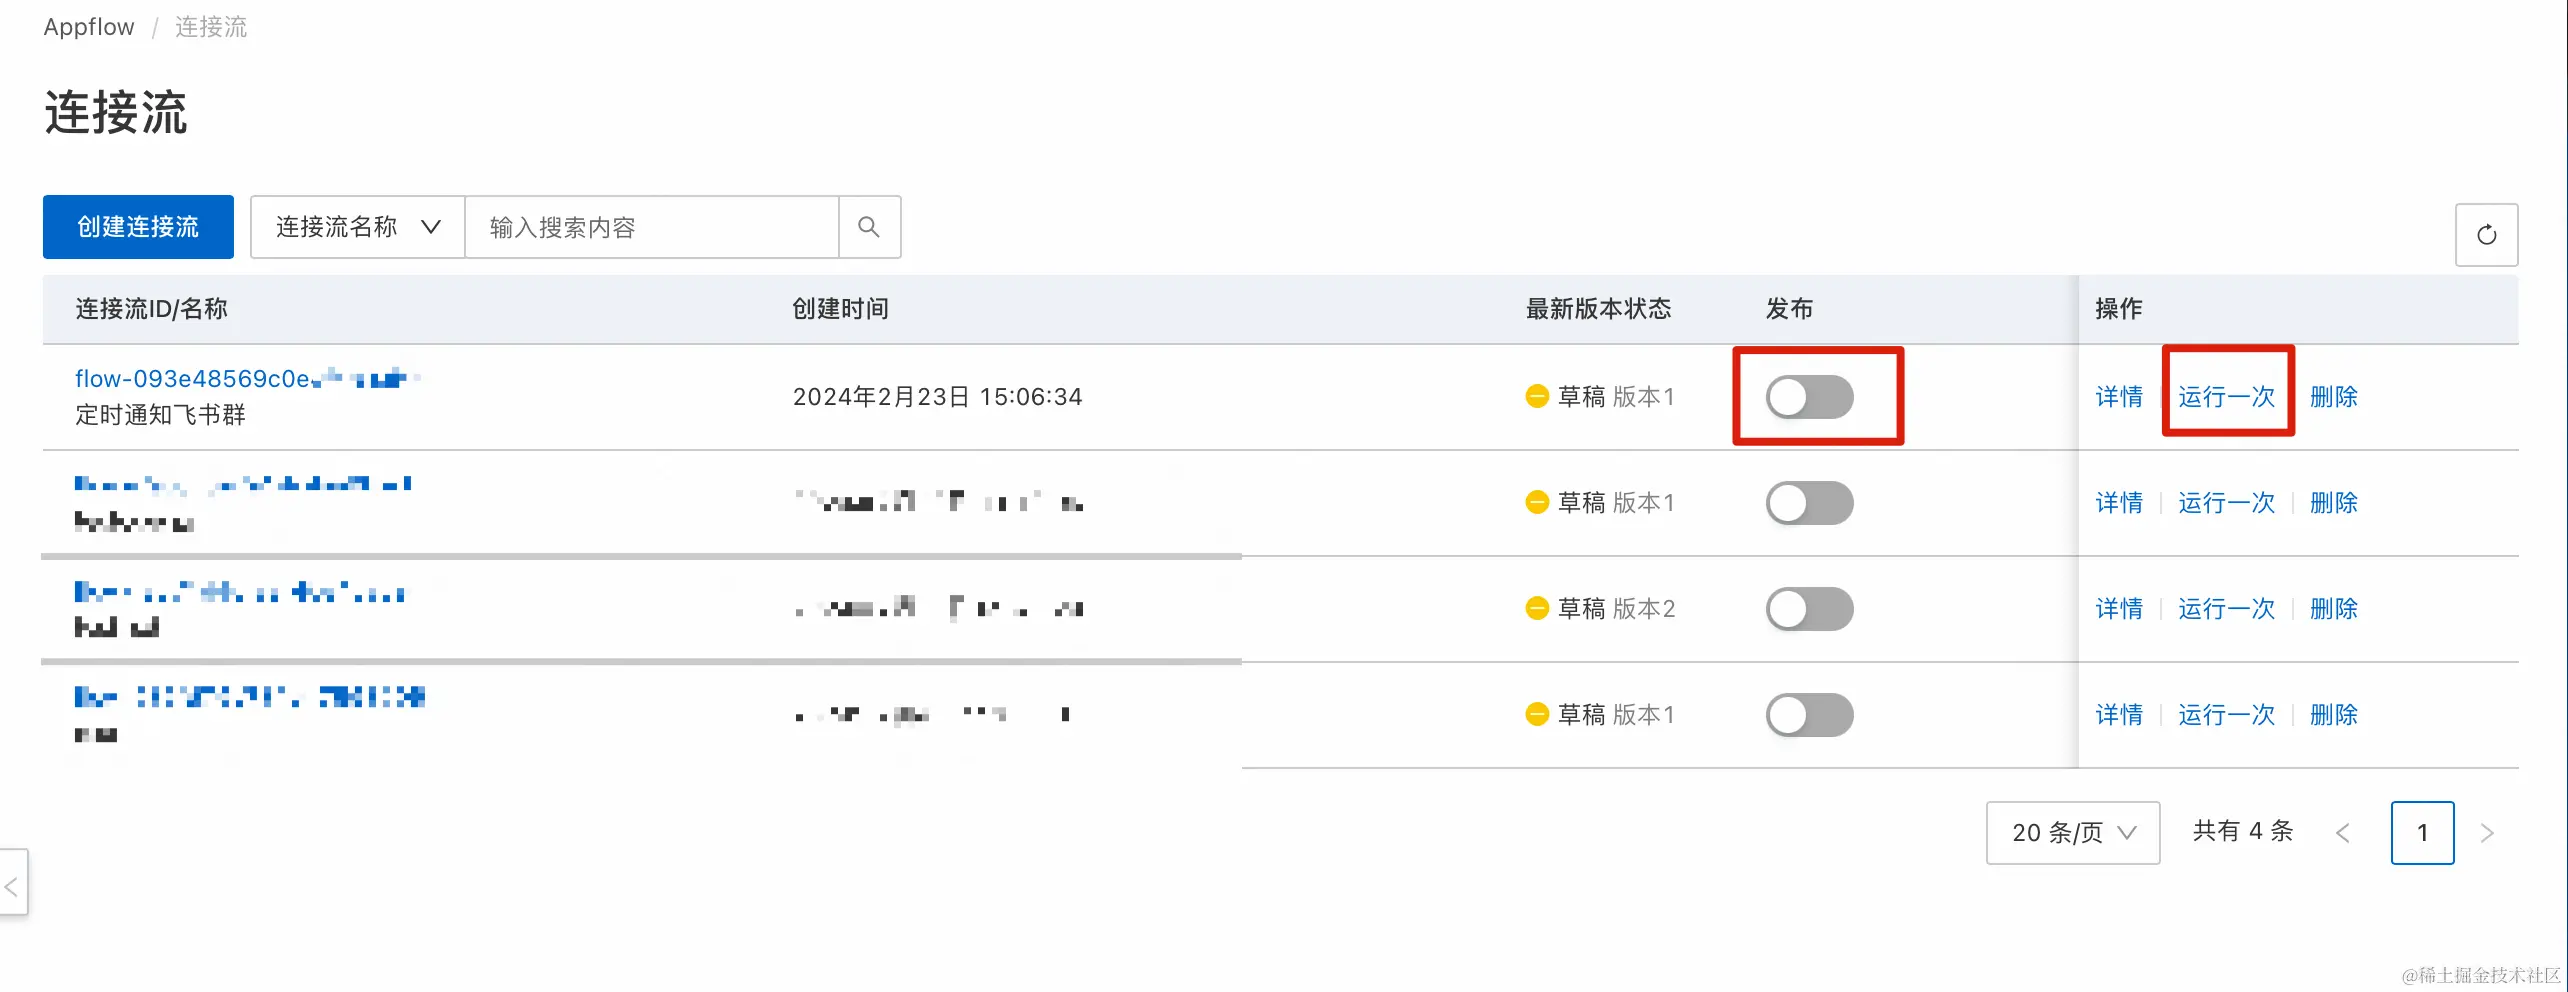The image size is (2568, 992).
Task: Click the Appflow breadcrumb
Action: (89, 27)
